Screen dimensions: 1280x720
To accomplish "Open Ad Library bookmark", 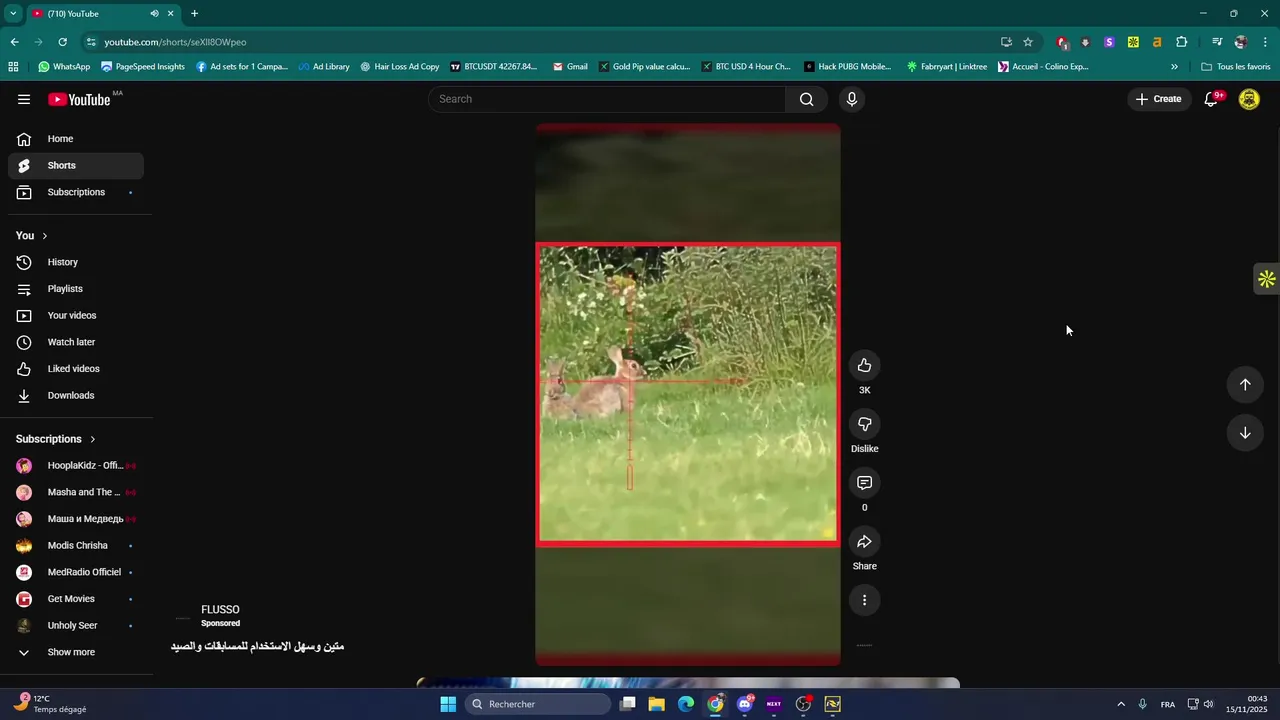I will 324,67.
